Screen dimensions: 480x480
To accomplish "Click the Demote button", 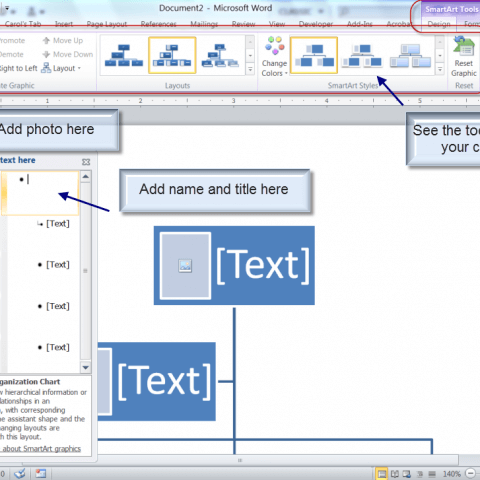I will point(12,54).
